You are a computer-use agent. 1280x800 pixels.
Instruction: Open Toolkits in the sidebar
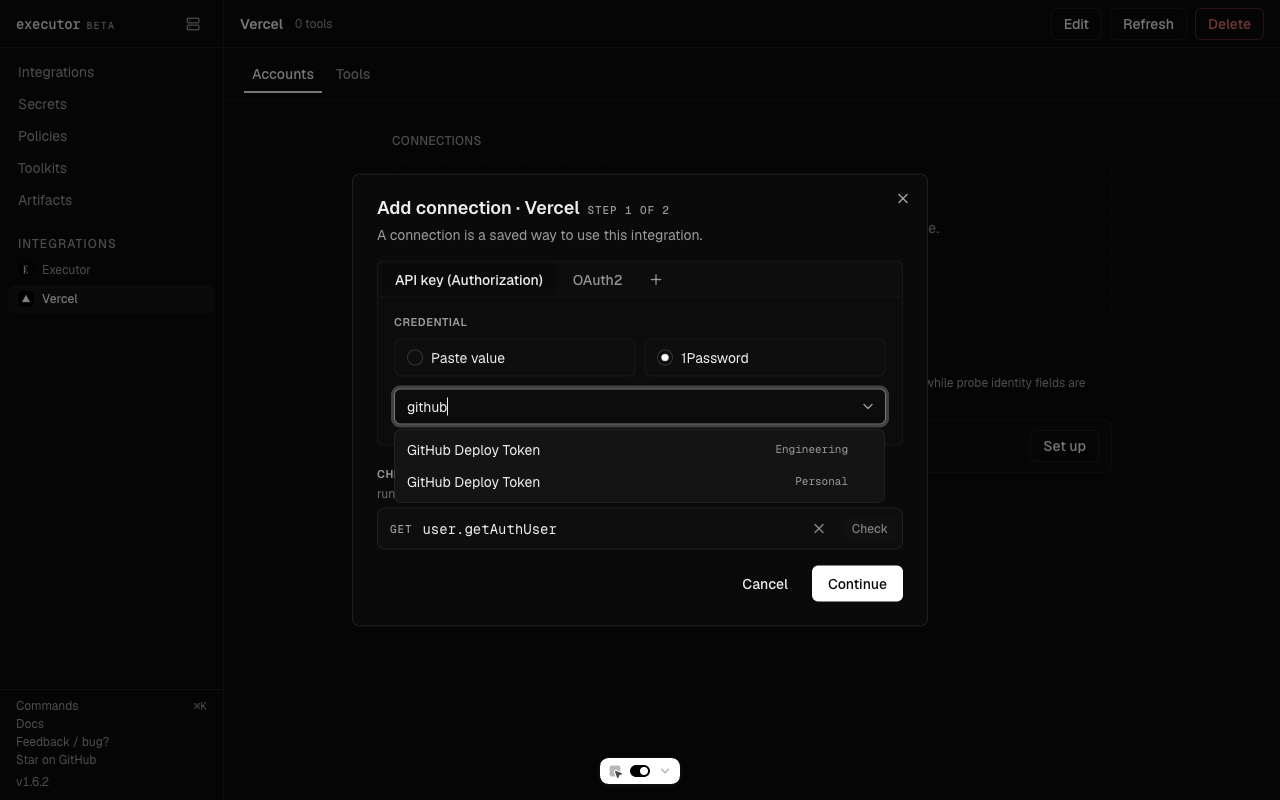click(x=42, y=168)
